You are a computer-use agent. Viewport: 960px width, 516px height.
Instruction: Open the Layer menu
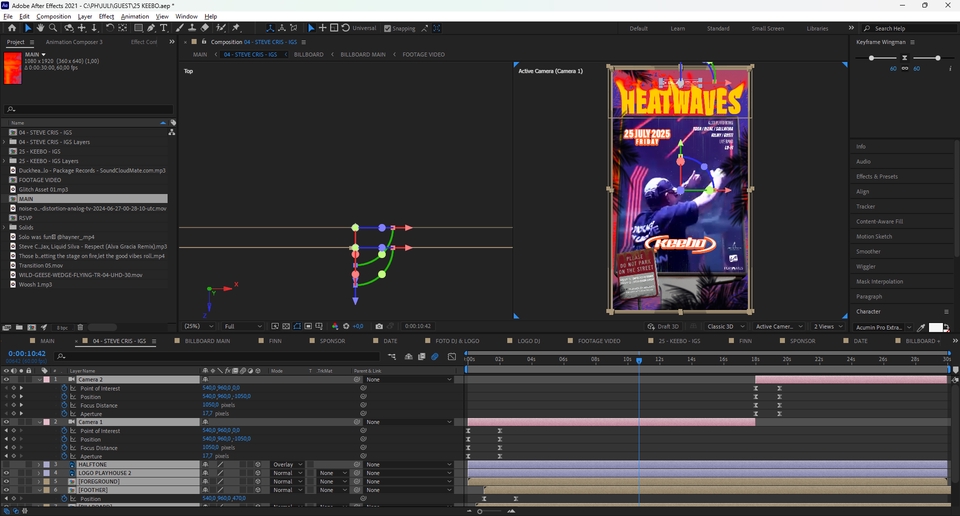[x=85, y=17]
